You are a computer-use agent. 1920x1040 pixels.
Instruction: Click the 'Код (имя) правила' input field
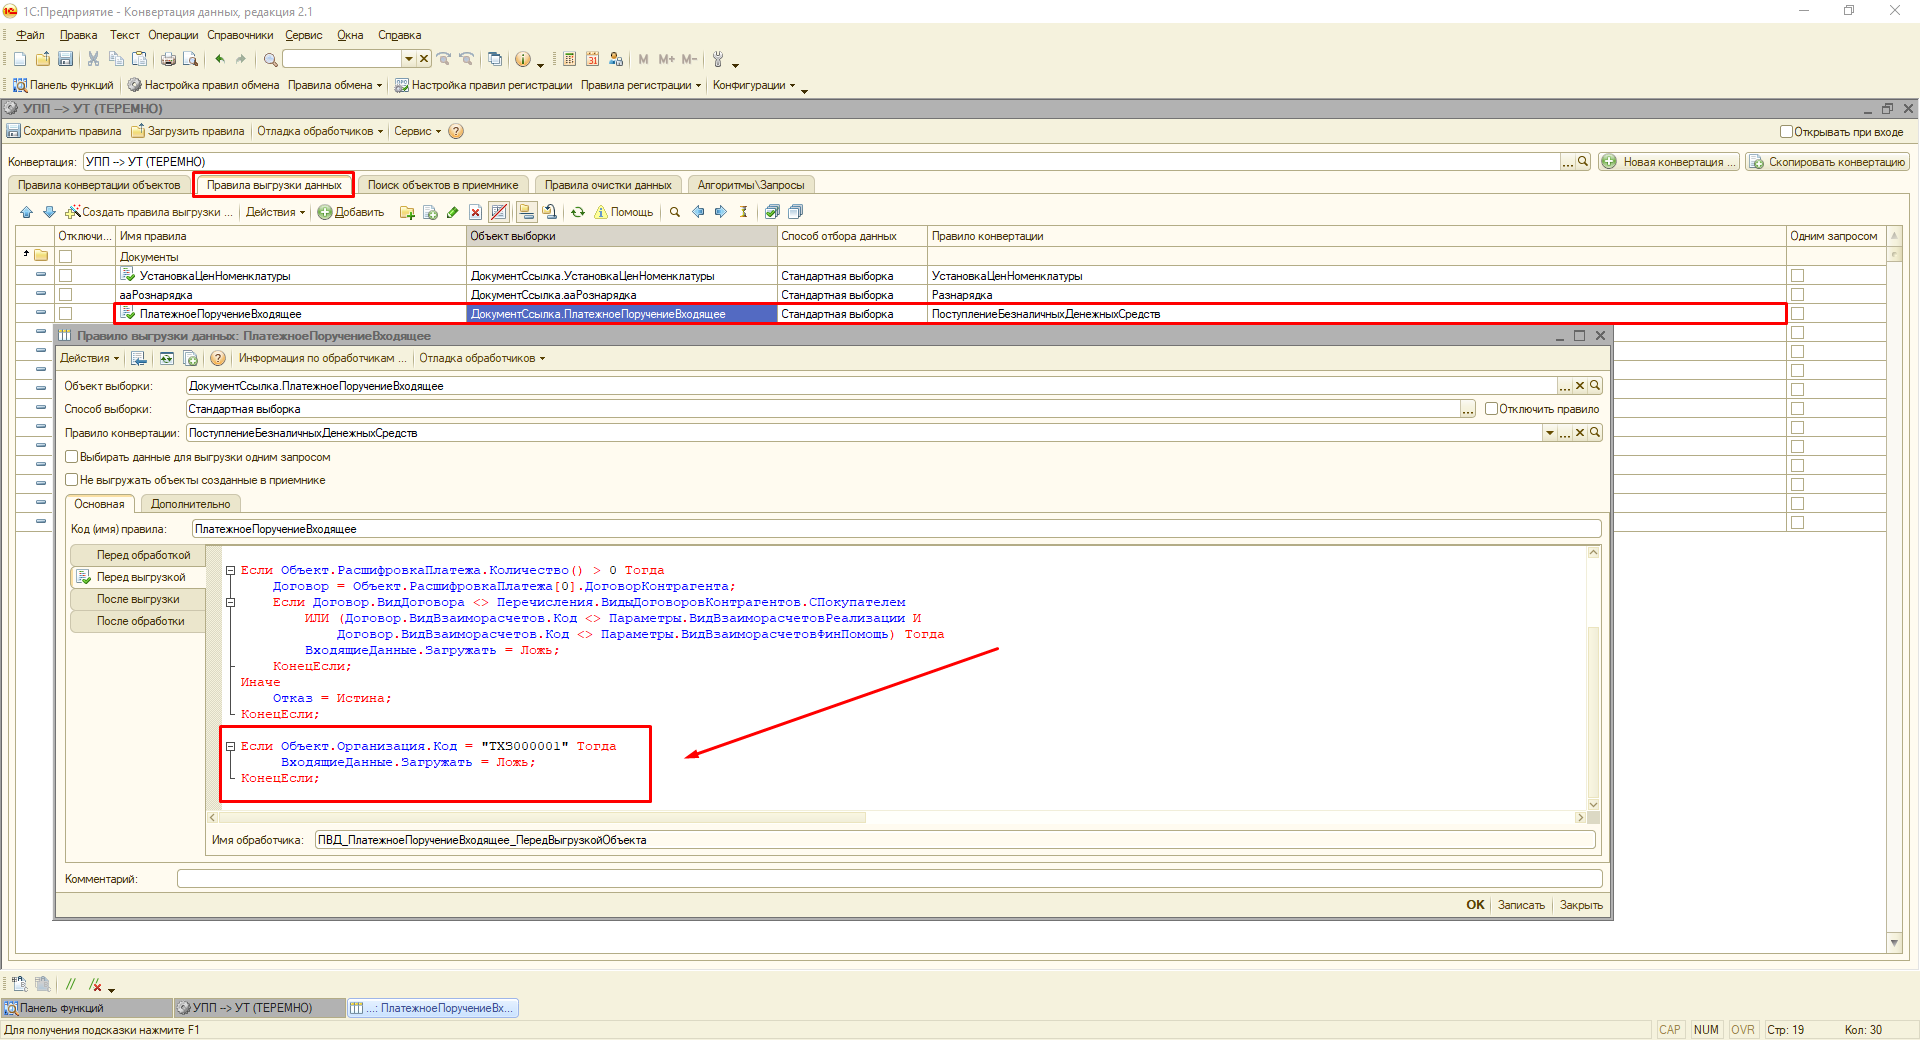[896, 529]
